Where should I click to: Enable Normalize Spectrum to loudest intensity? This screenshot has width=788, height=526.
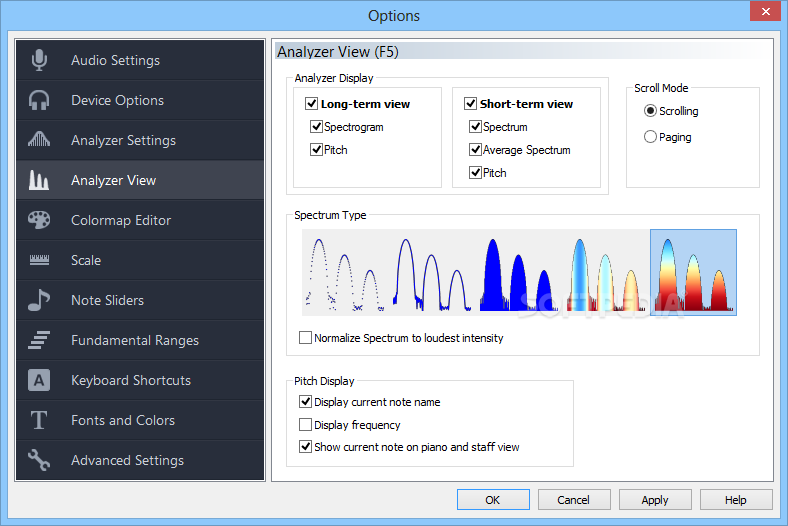[305, 338]
